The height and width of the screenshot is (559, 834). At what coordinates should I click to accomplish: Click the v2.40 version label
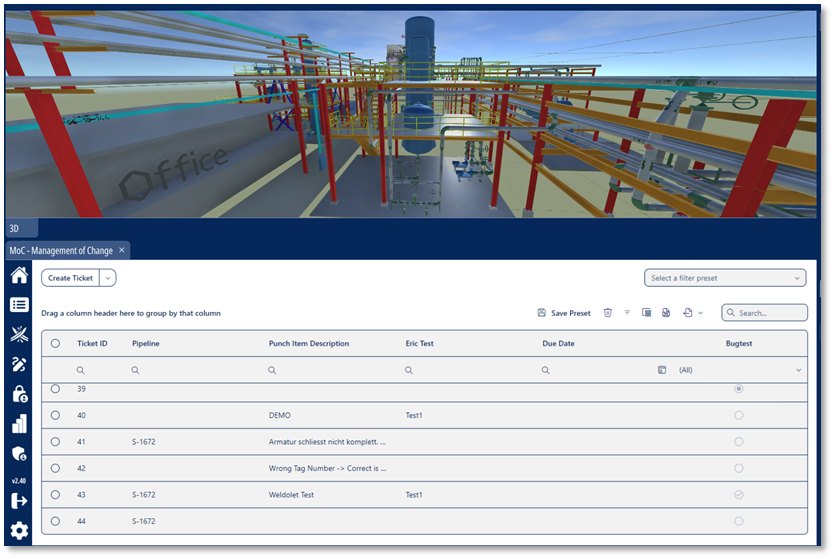pos(19,481)
